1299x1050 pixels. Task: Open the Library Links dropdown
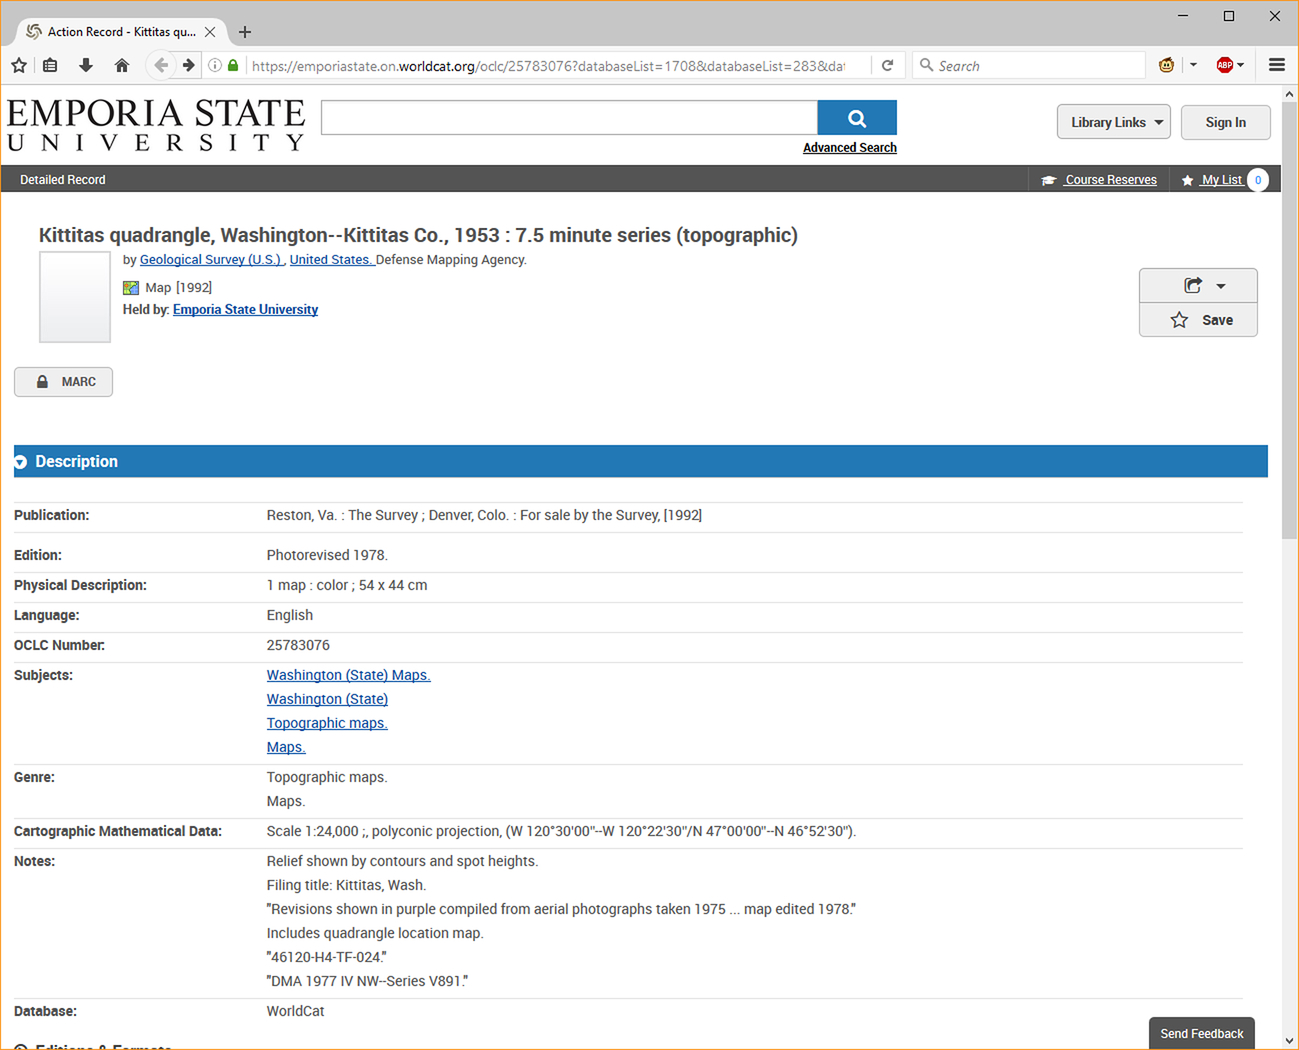1114,122
